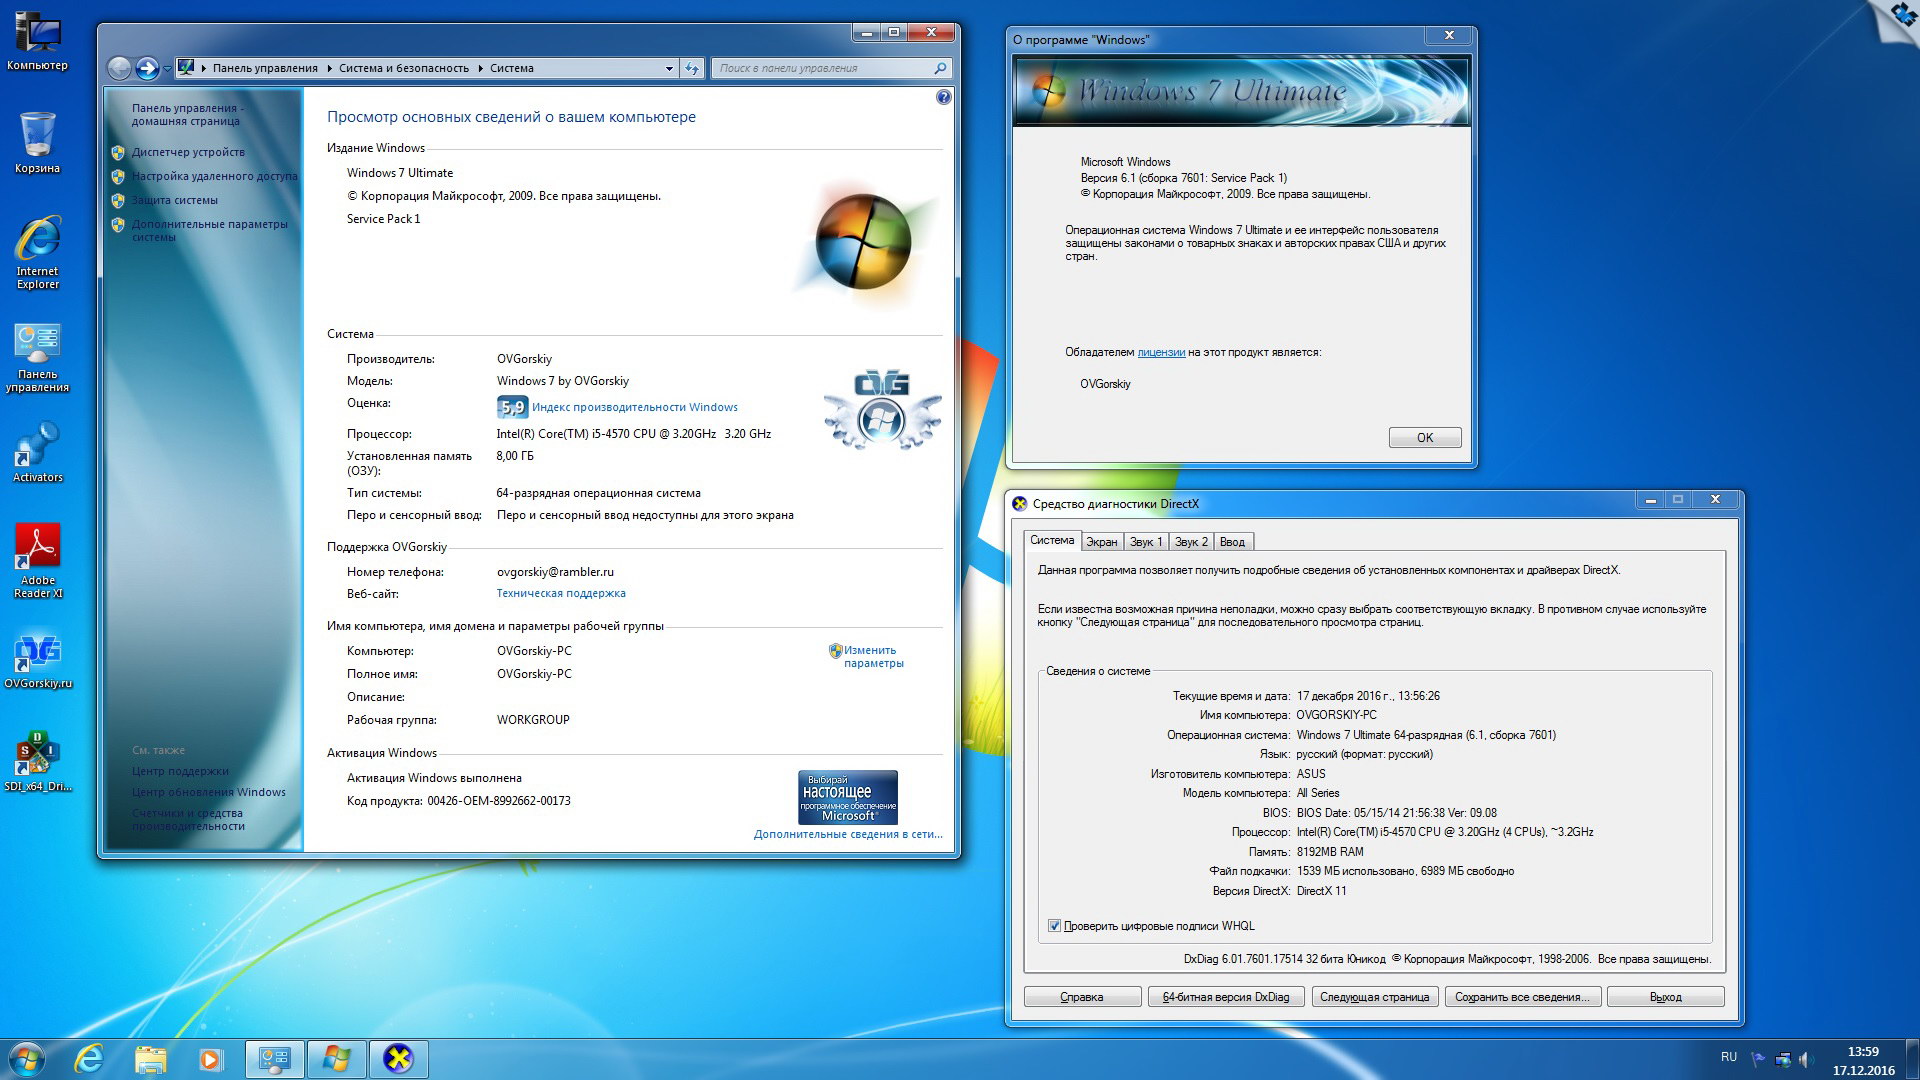1920x1080 pixels.
Task: Click Техническая поддержка hyperlink in system info
Action: [560, 592]
